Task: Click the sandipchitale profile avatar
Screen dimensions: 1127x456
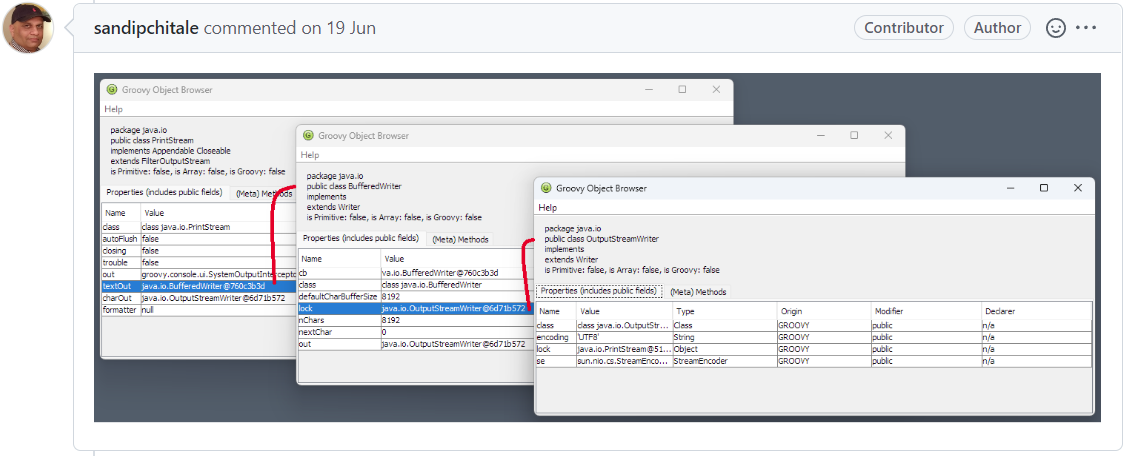Action: pos(28,28)
